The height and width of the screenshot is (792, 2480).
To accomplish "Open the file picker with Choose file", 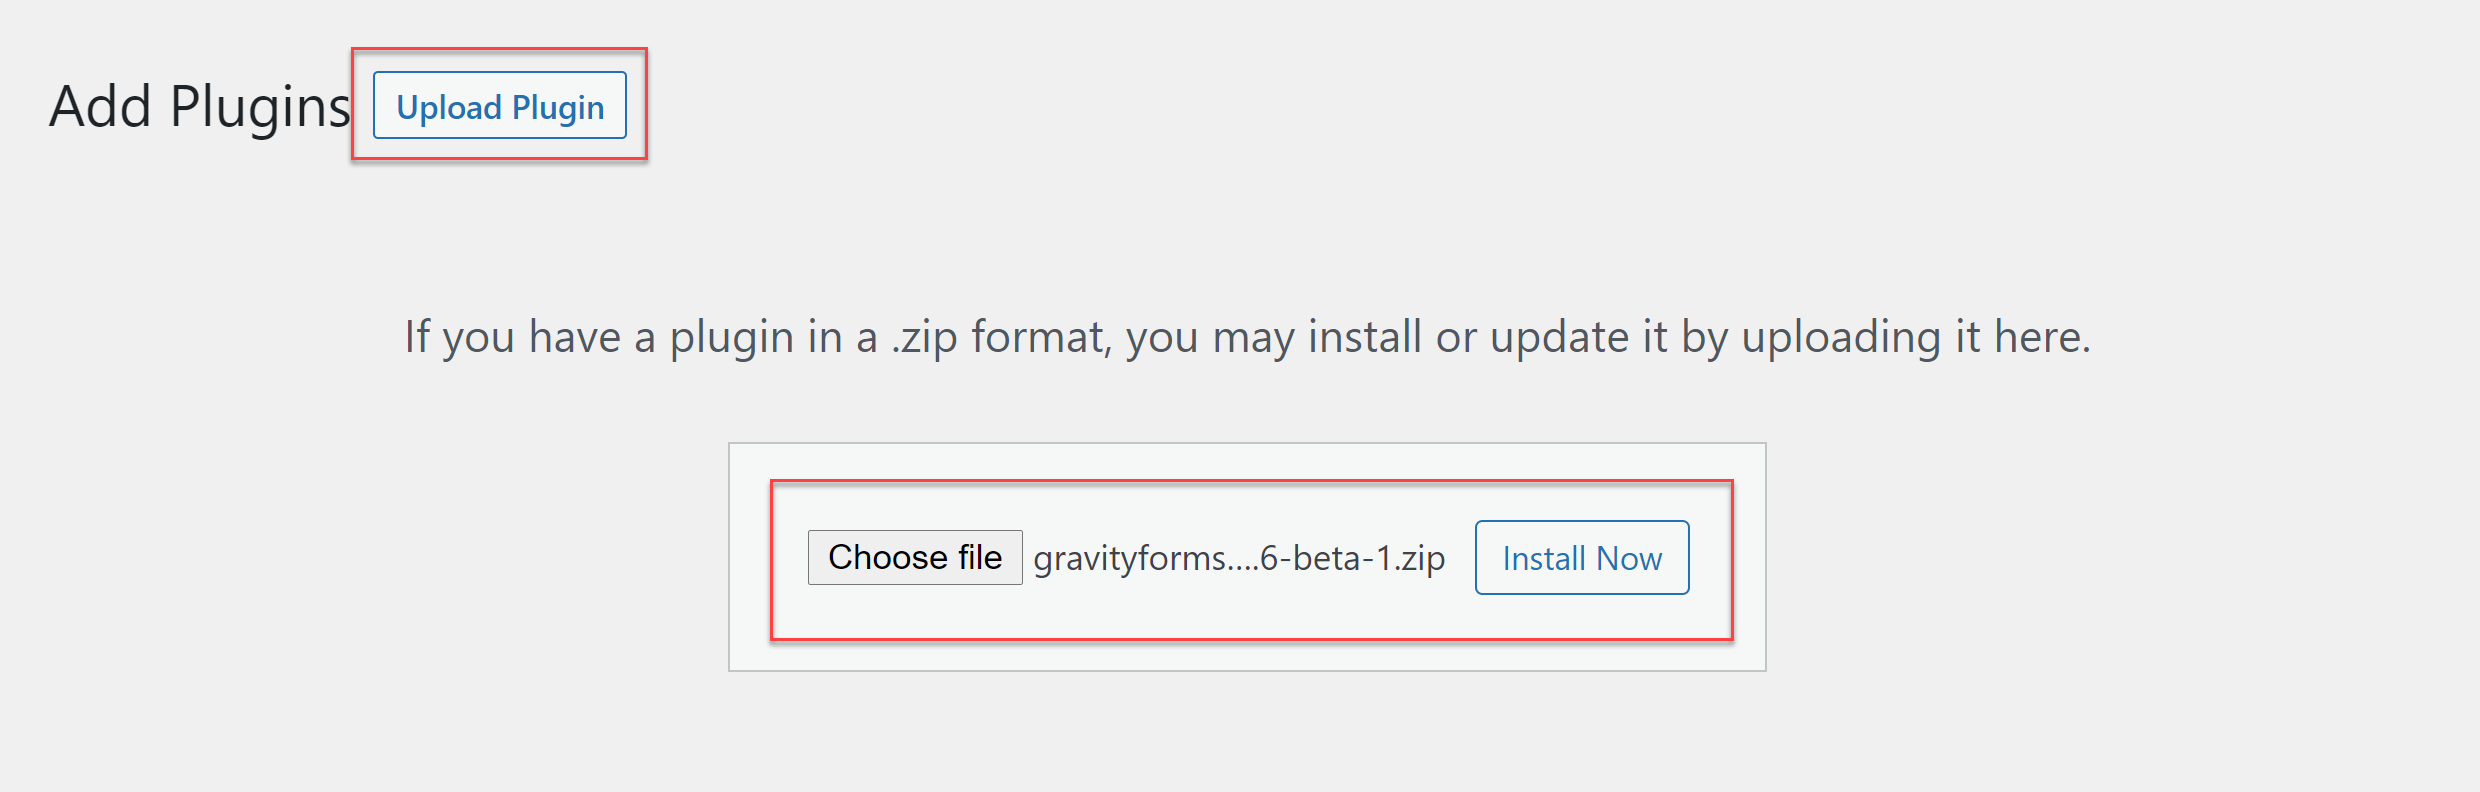I will (914, 557).
